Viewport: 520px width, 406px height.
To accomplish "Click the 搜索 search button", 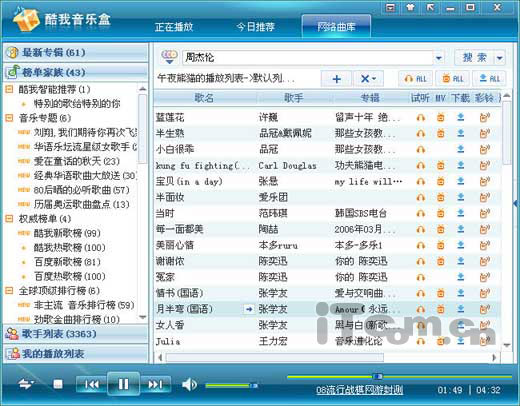I will [x=475, y=58].
